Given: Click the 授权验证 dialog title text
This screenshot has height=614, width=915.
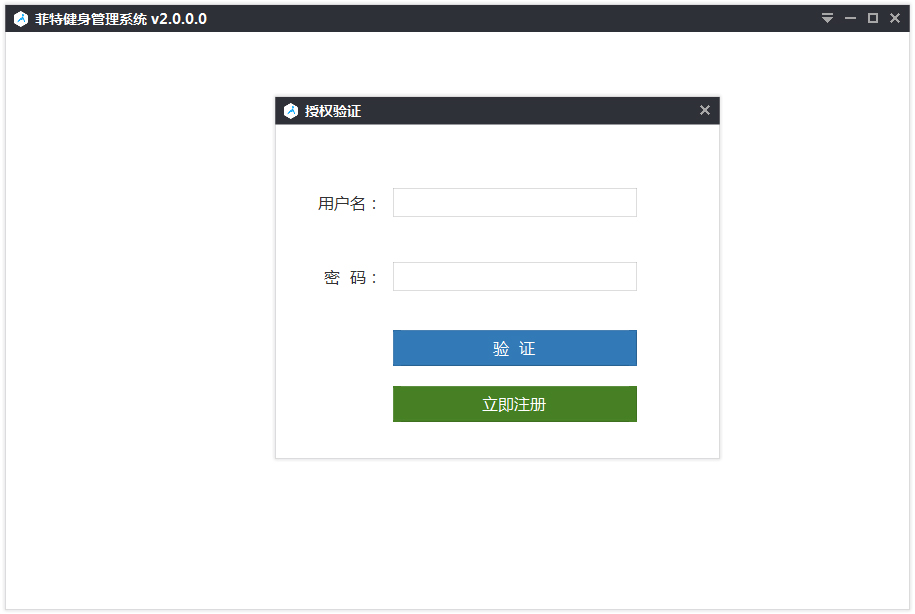Looking at the screenshot, I should pyautogui.click(x=333, y=111).
